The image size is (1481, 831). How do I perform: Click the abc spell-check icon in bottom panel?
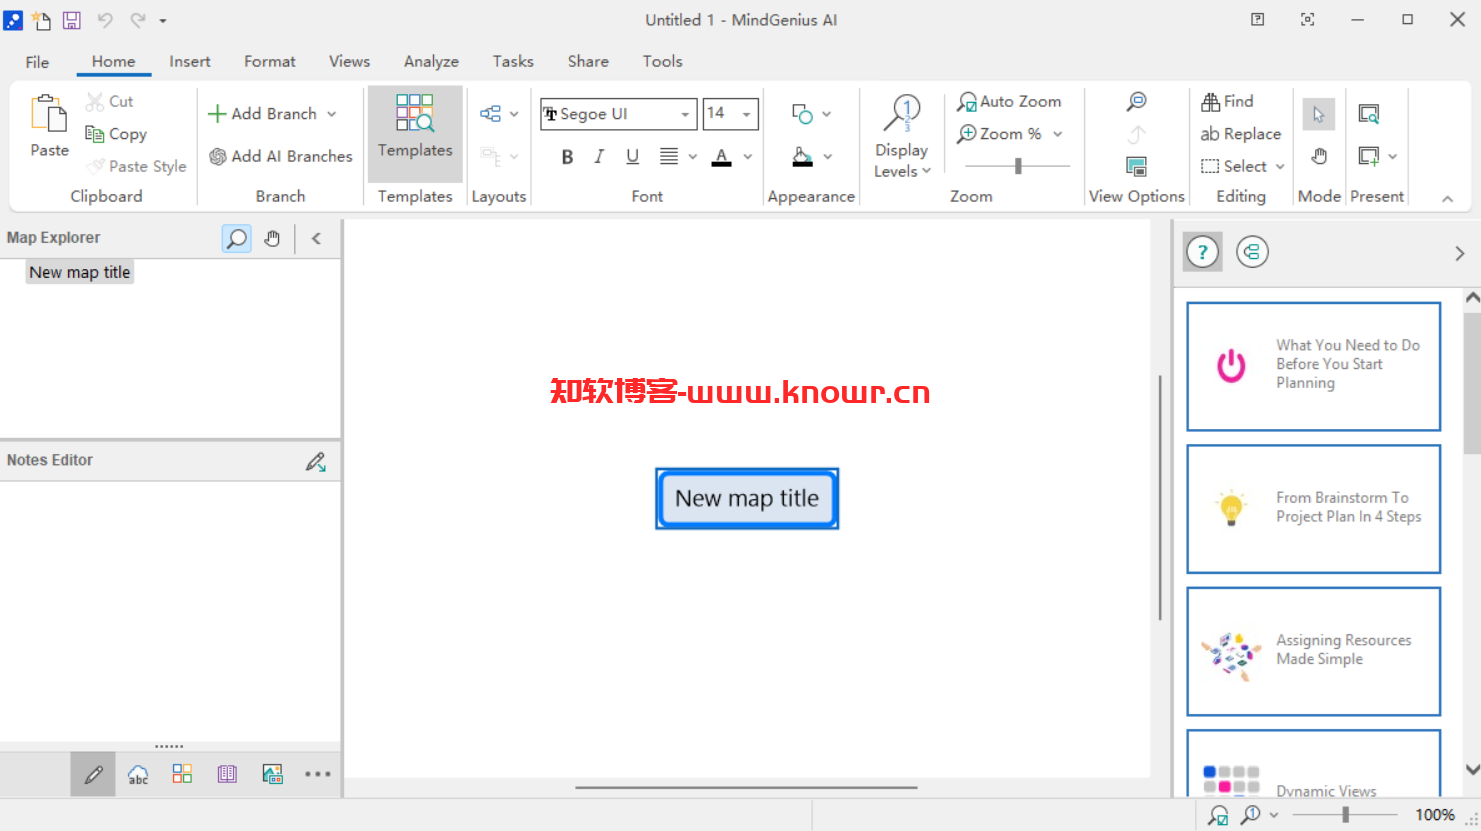coord(138,774)
